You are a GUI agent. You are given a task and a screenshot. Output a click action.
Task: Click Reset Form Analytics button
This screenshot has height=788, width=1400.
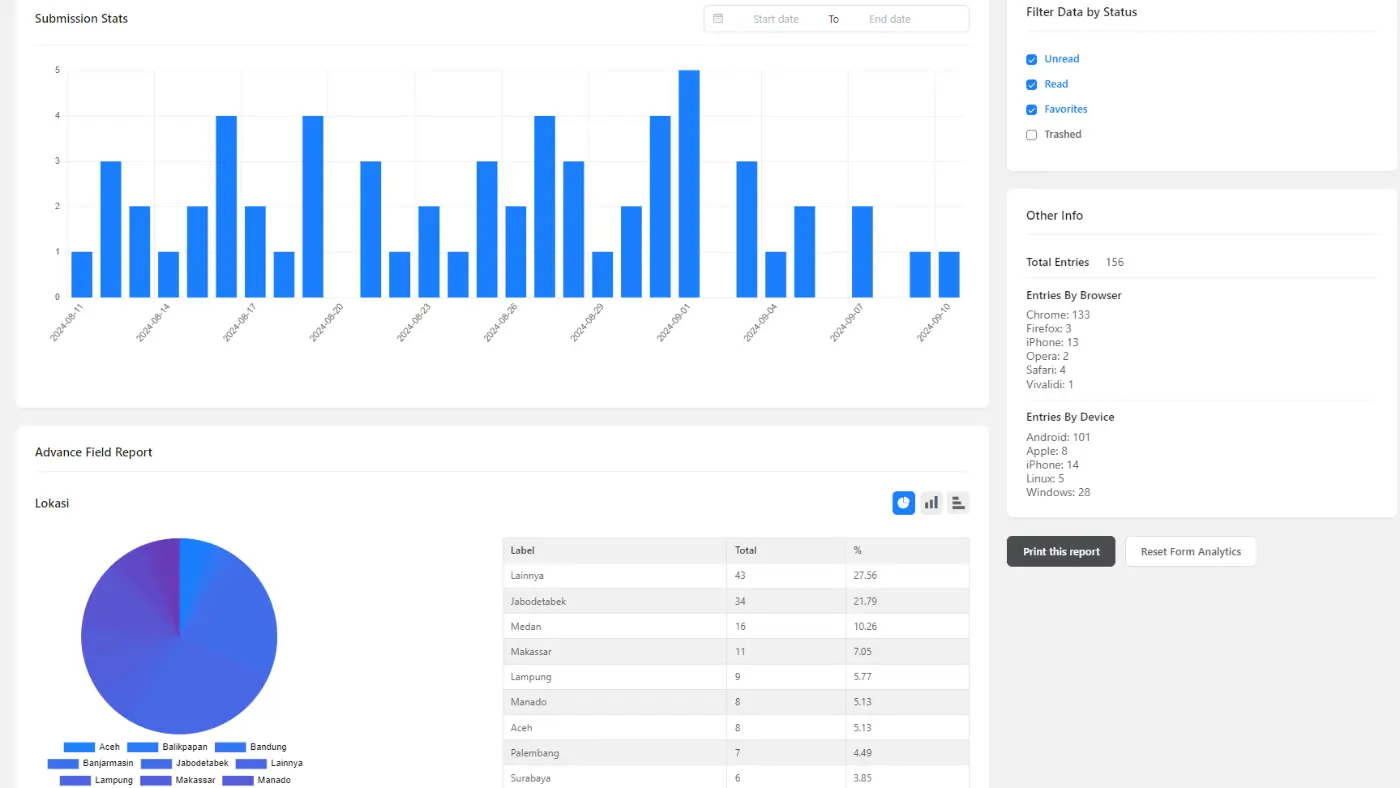point(1190,552)
